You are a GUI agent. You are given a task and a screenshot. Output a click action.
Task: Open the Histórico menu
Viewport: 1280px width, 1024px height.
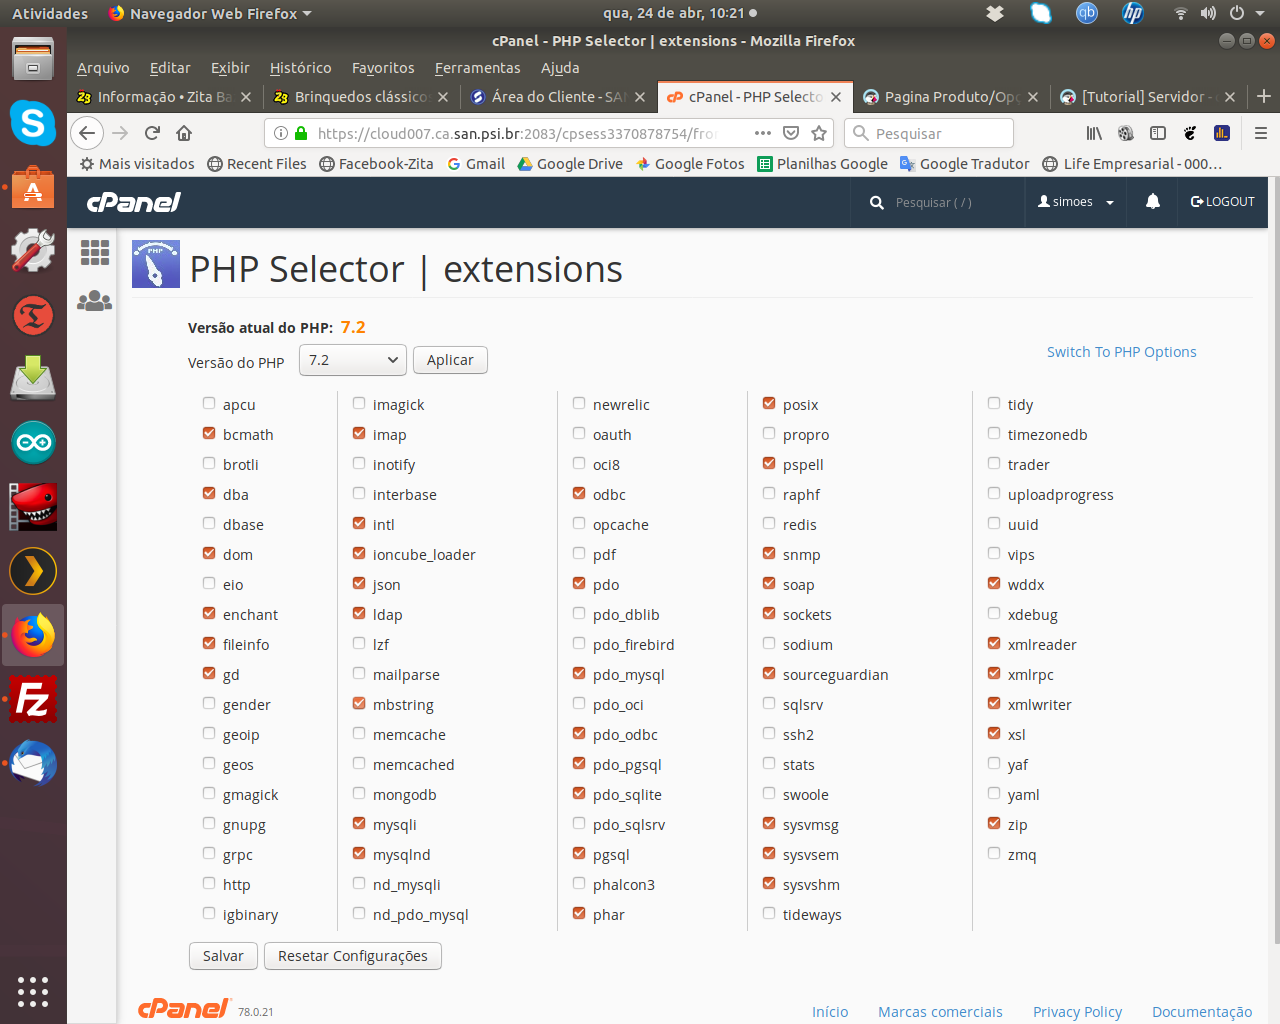pyautogui.click(x=301, y=68)
